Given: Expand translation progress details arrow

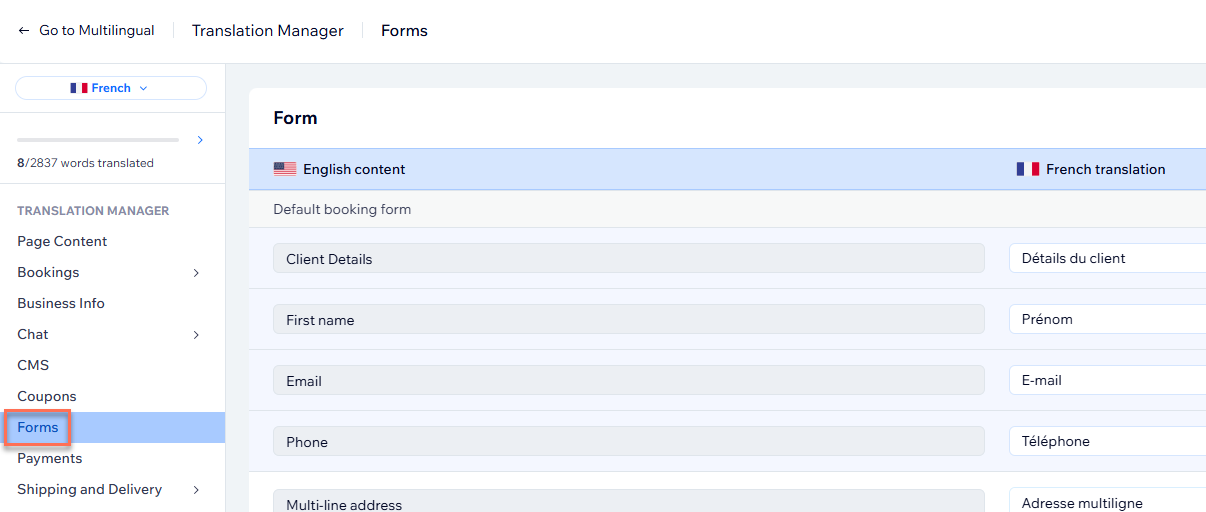Looking at the screenshot, I should point(200,140).
